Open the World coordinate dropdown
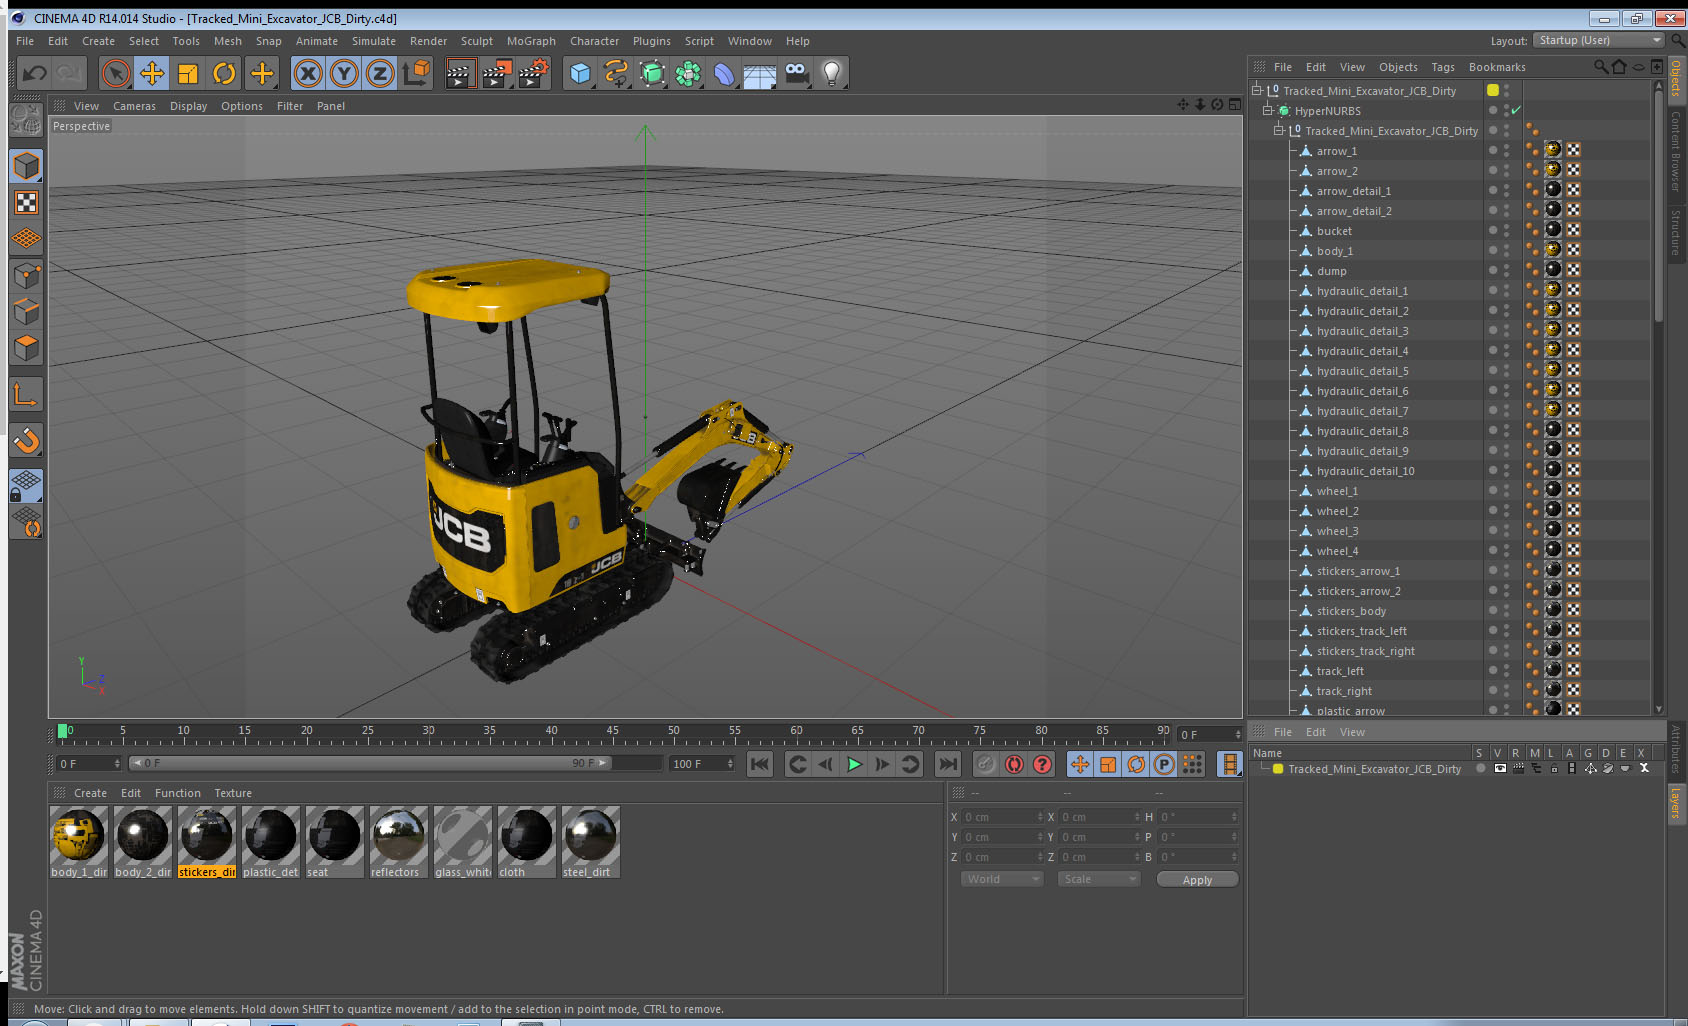This screenshot has width=1688, height=1026. tap(1002, 879)
